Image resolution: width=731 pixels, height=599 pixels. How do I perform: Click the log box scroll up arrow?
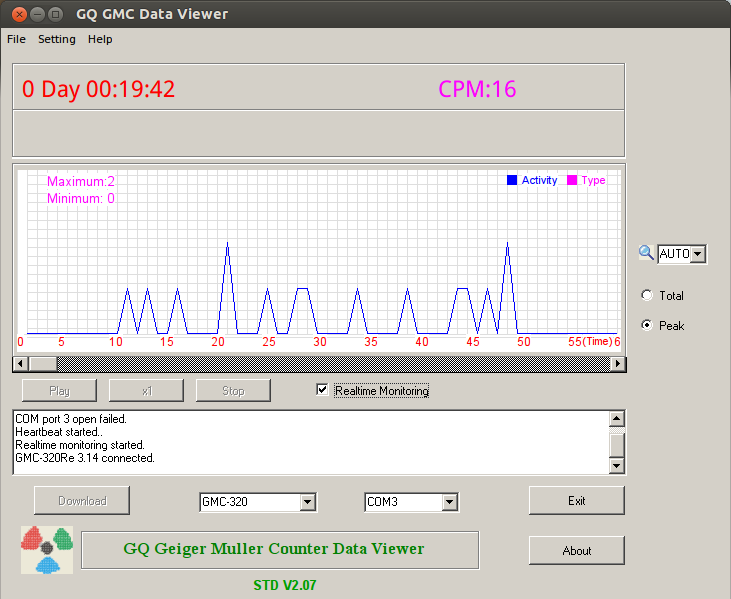click(617, 419)
